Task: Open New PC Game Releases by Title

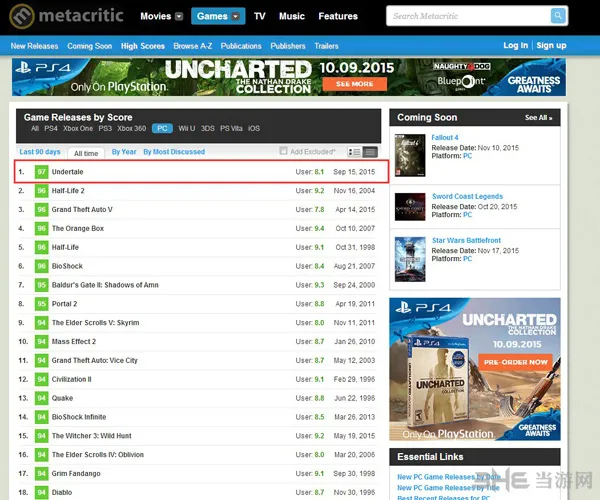Action: coord(448,488)
